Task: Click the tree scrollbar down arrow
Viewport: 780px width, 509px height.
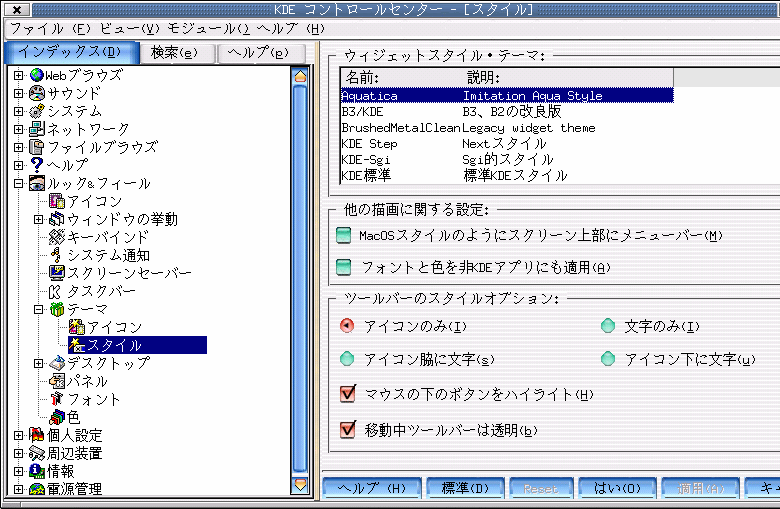Action: (300, 484)
